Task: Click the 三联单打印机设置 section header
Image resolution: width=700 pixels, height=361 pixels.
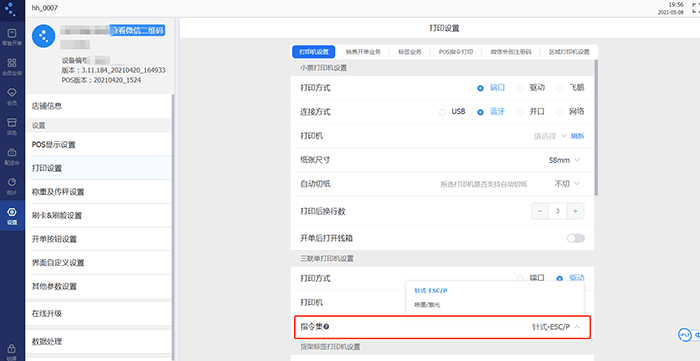Action: tap(327, 258)
